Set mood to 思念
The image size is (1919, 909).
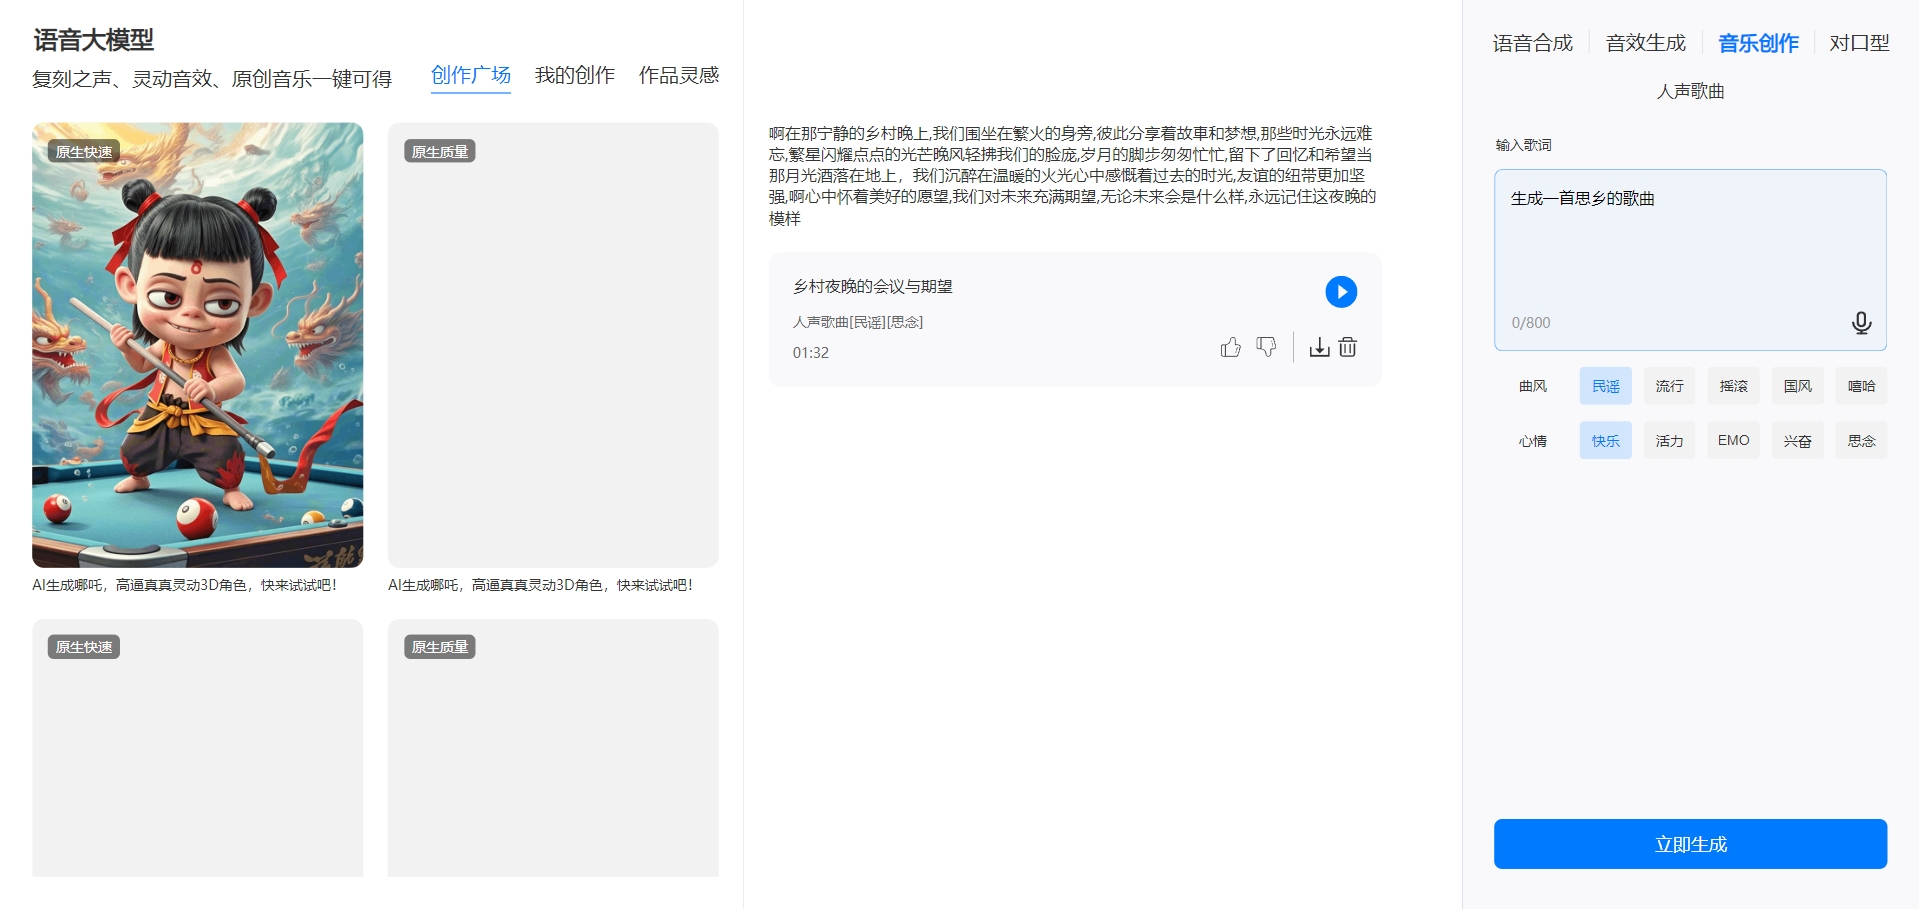coord(1861,441)
